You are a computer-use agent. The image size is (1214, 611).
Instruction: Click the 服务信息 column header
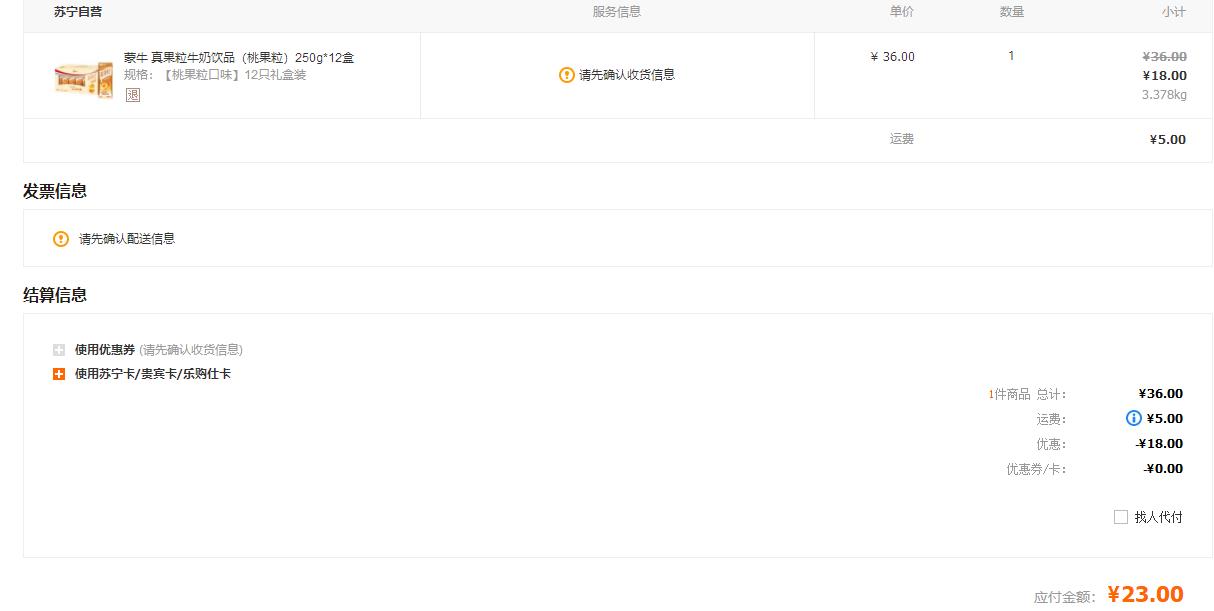[617, 12]
